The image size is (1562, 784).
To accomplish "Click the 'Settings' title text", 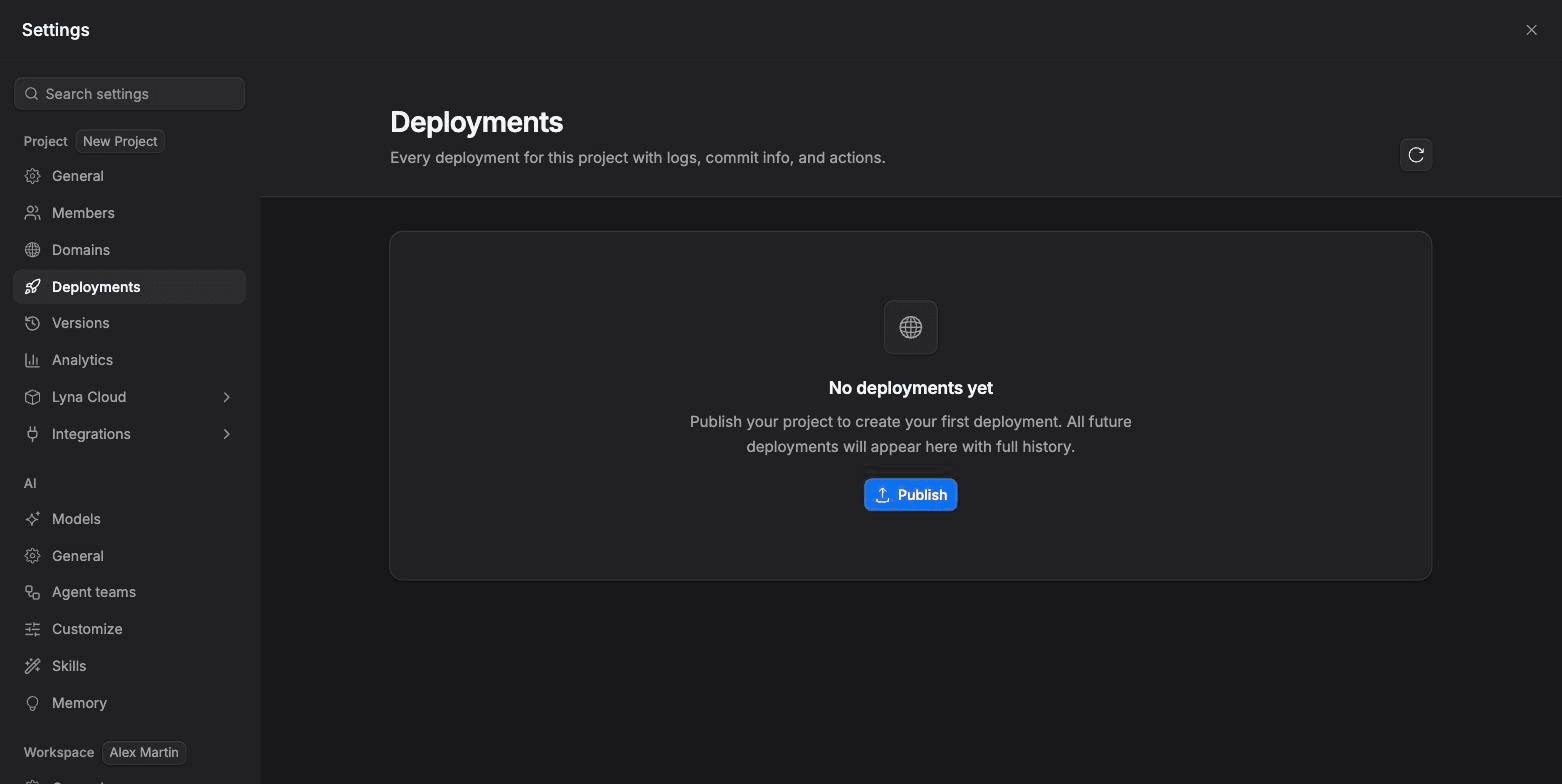I will coord(56,30).
